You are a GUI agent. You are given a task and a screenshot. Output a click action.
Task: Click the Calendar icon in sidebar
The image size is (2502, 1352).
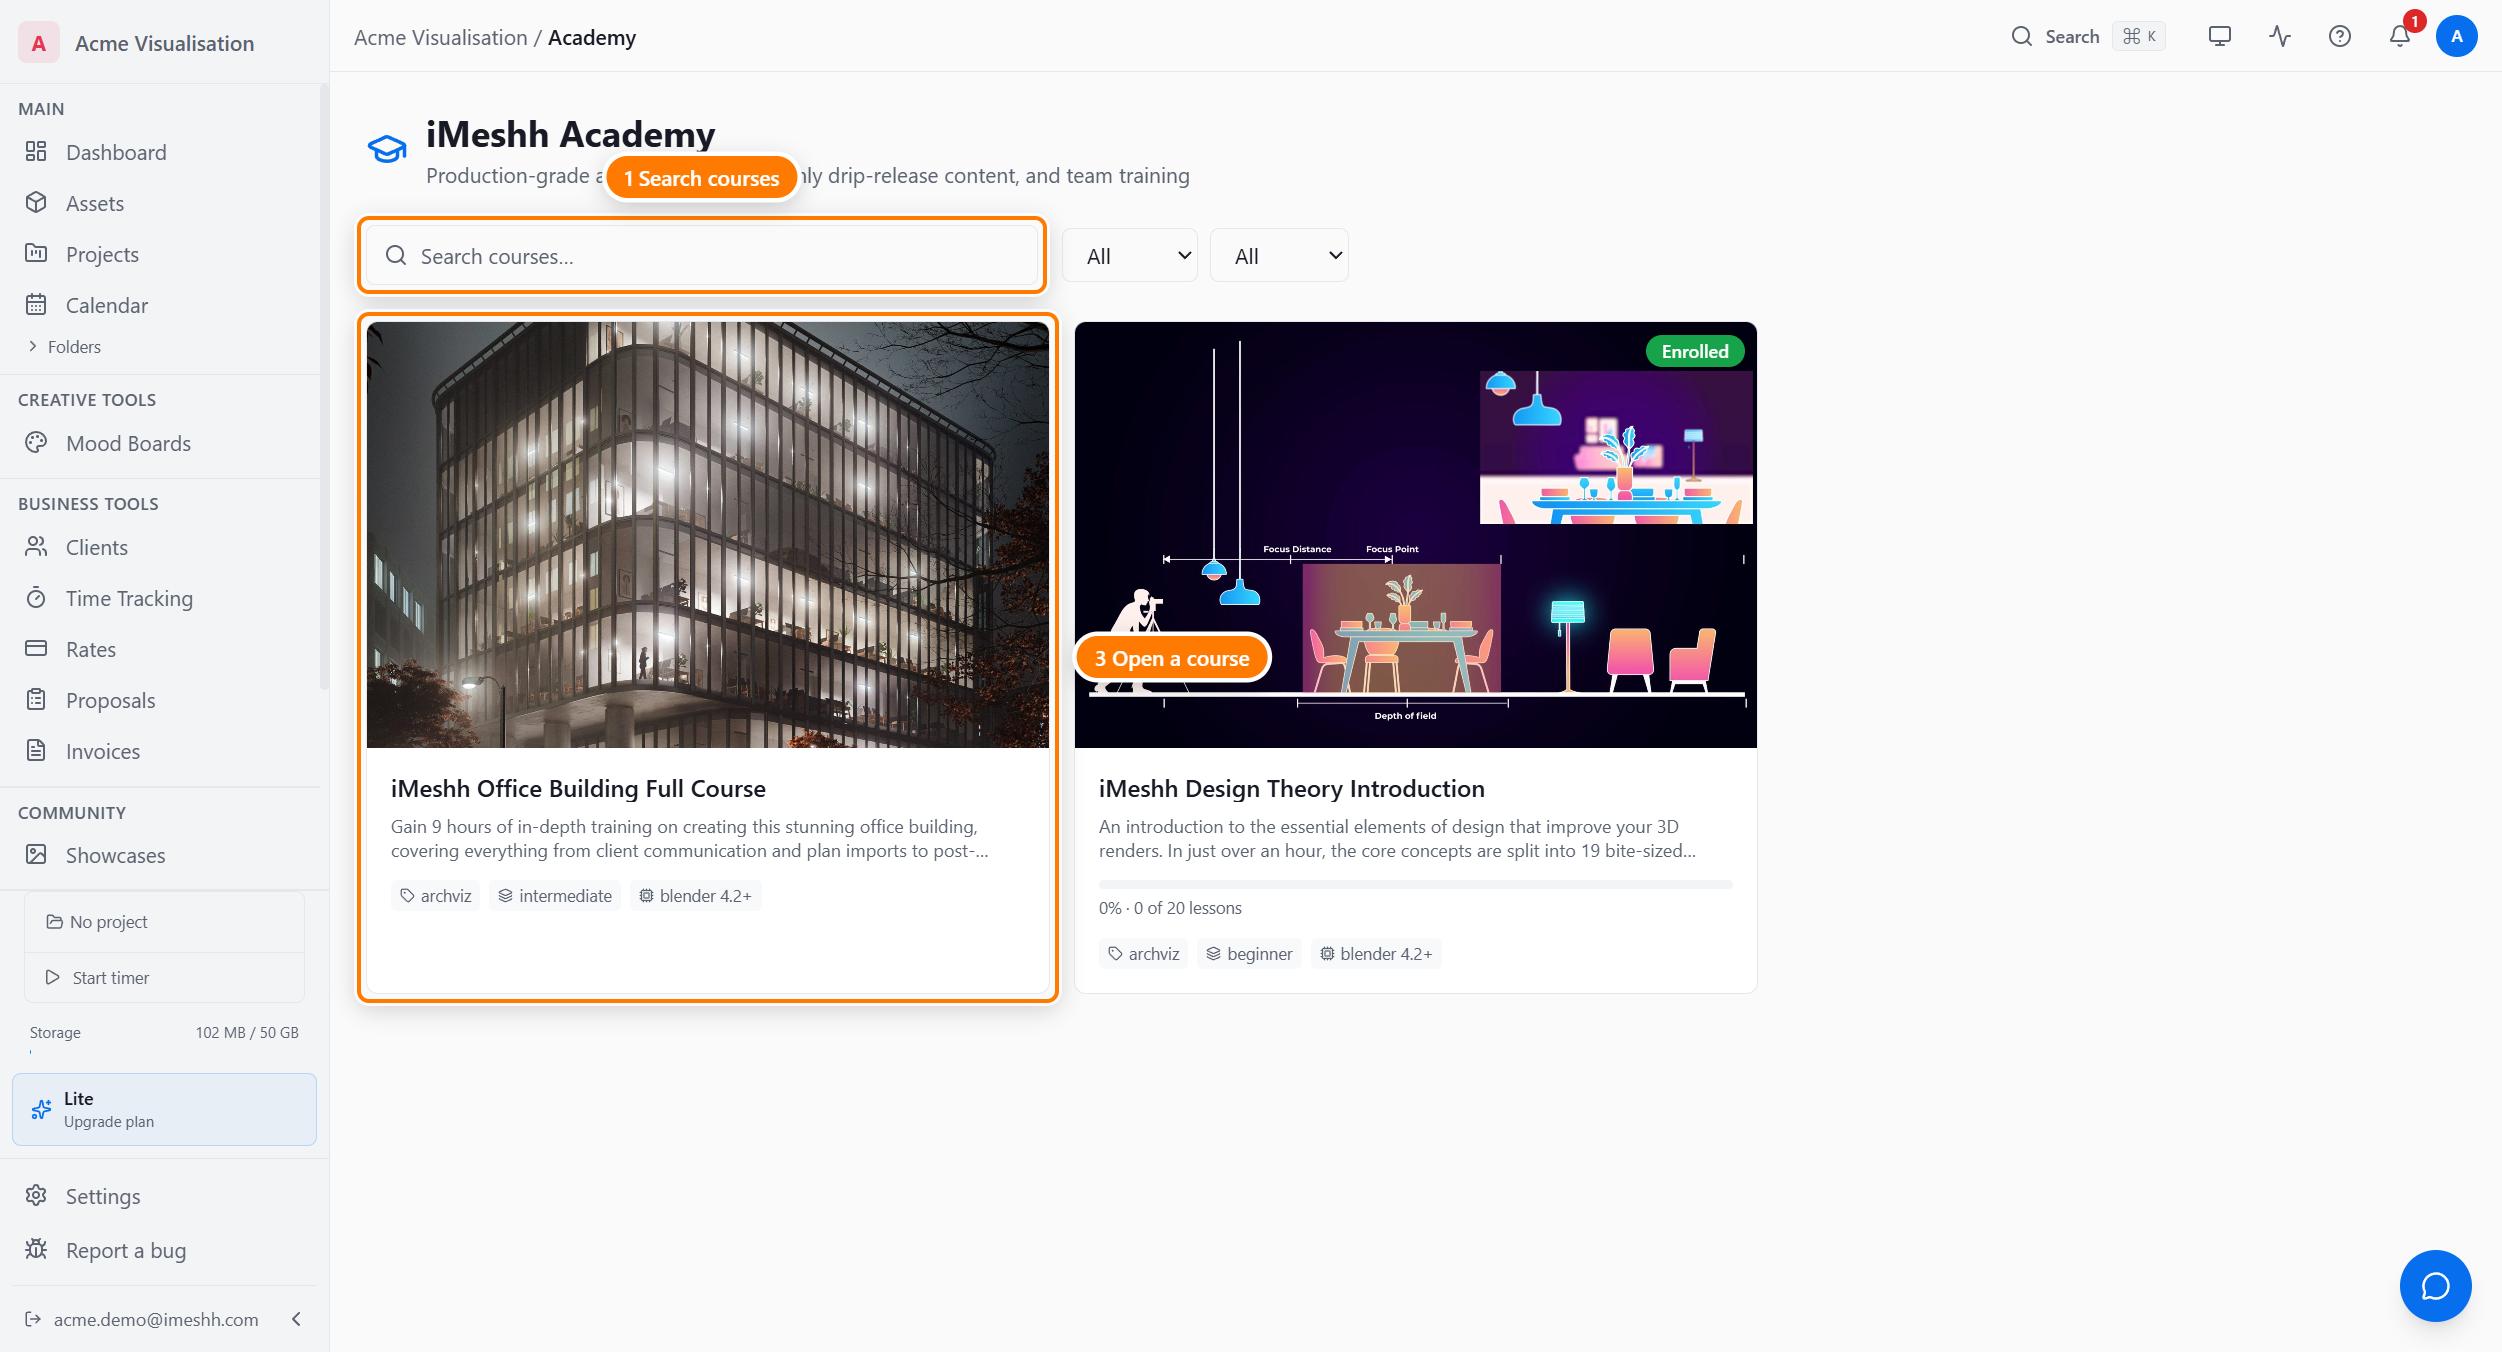[x=36, y=305]
